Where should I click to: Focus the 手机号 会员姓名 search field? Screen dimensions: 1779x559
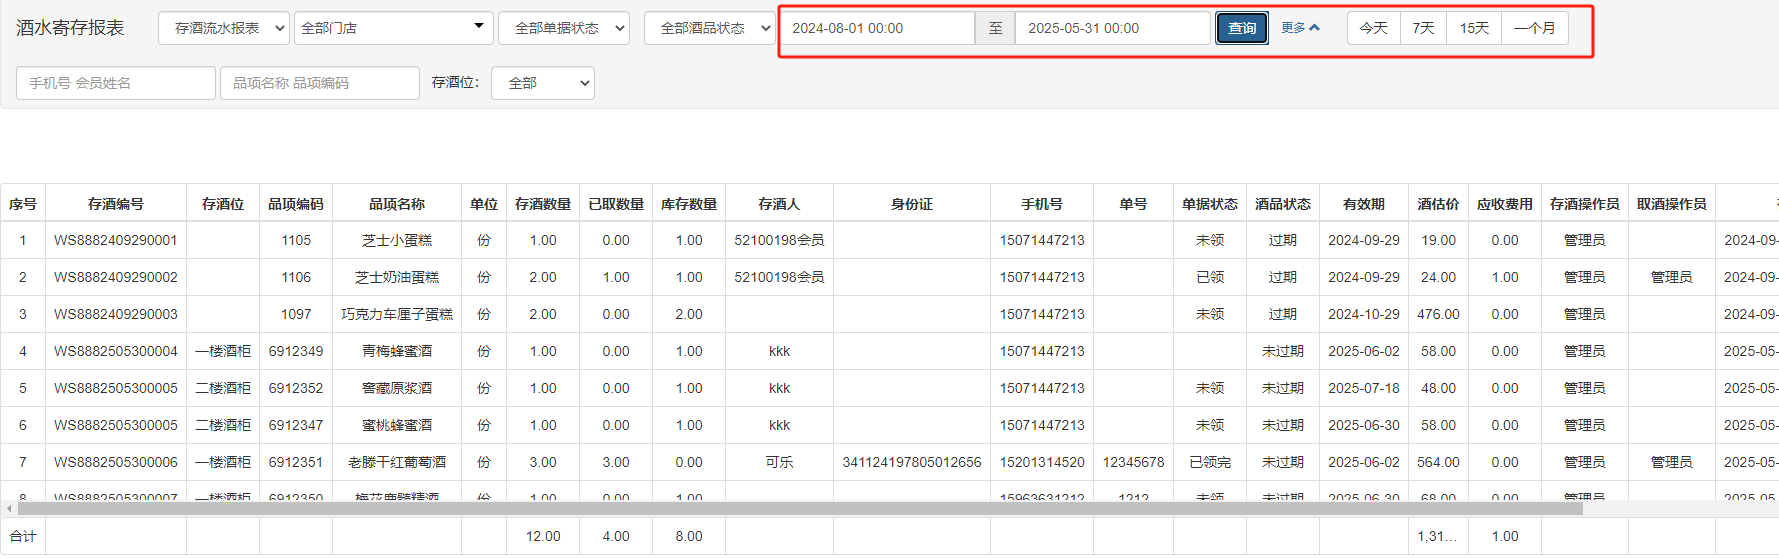[116, 83]
